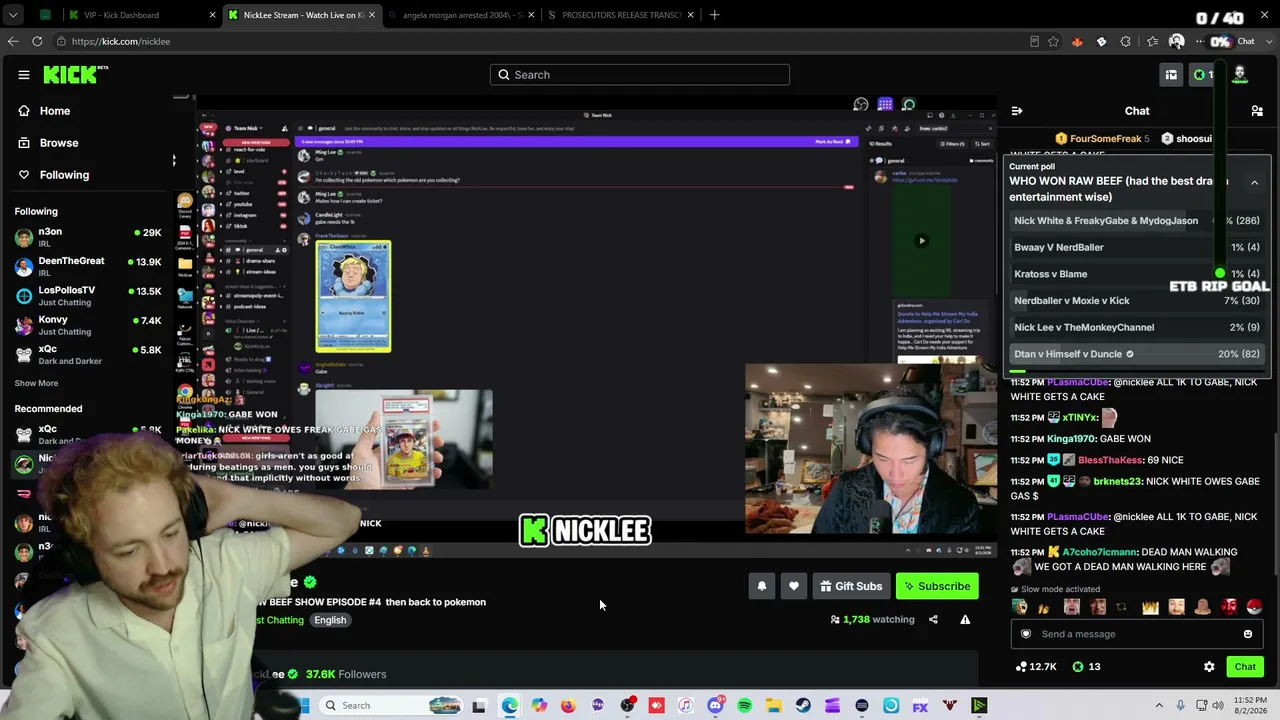Image resolution: width=1280 pixels, height=720 pixels.
Task: Click the green Subscribe button
Action: click(x=937, y=587)
